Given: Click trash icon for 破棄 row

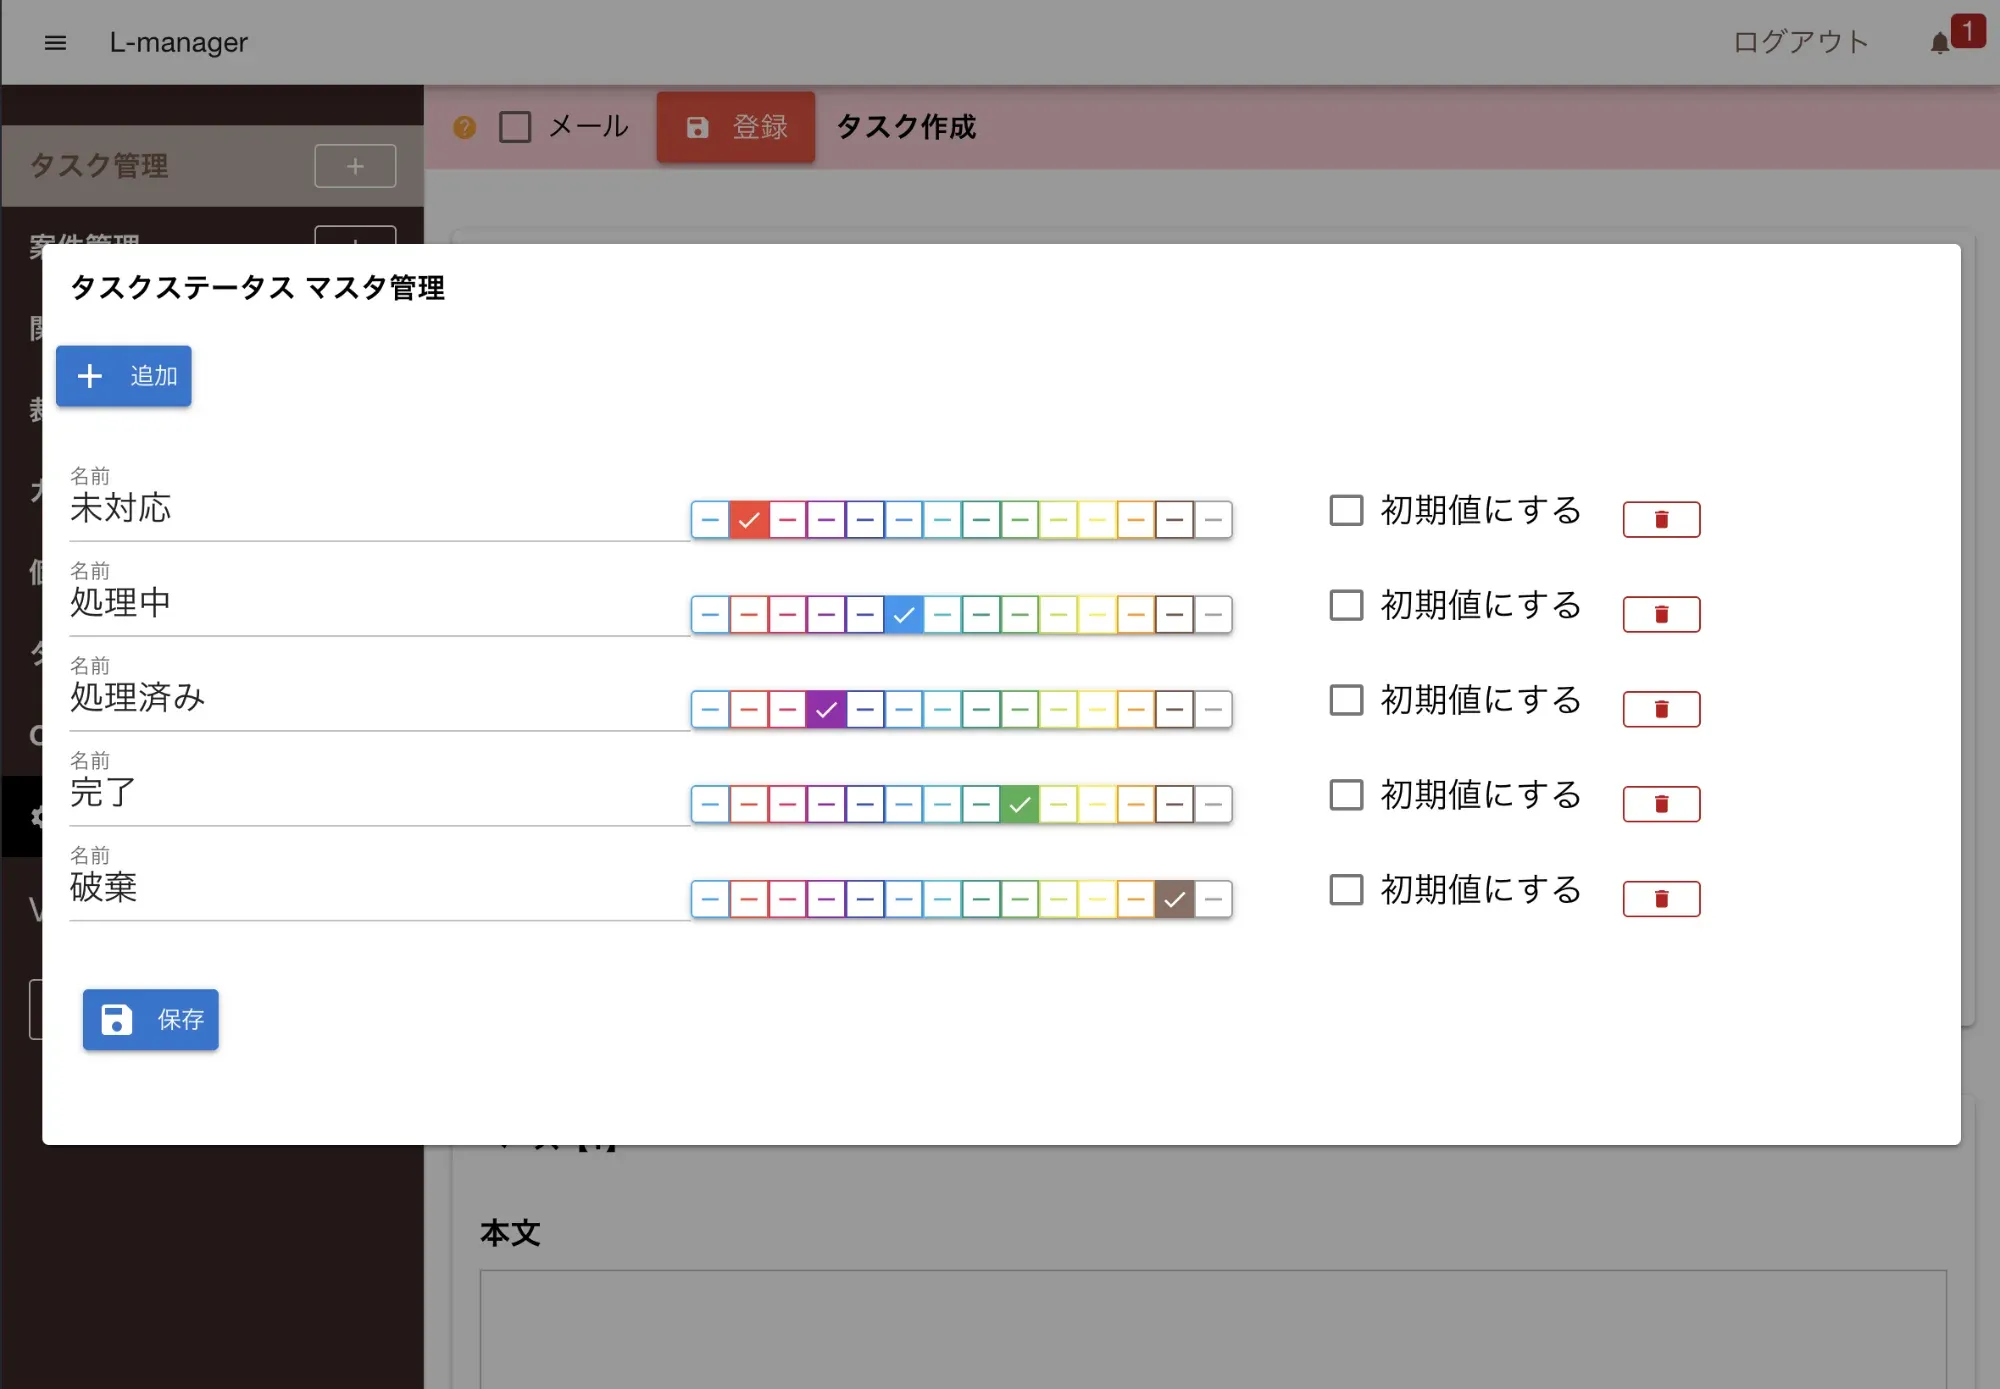Looking at the screenshot, I should [x=1660, y=899].
